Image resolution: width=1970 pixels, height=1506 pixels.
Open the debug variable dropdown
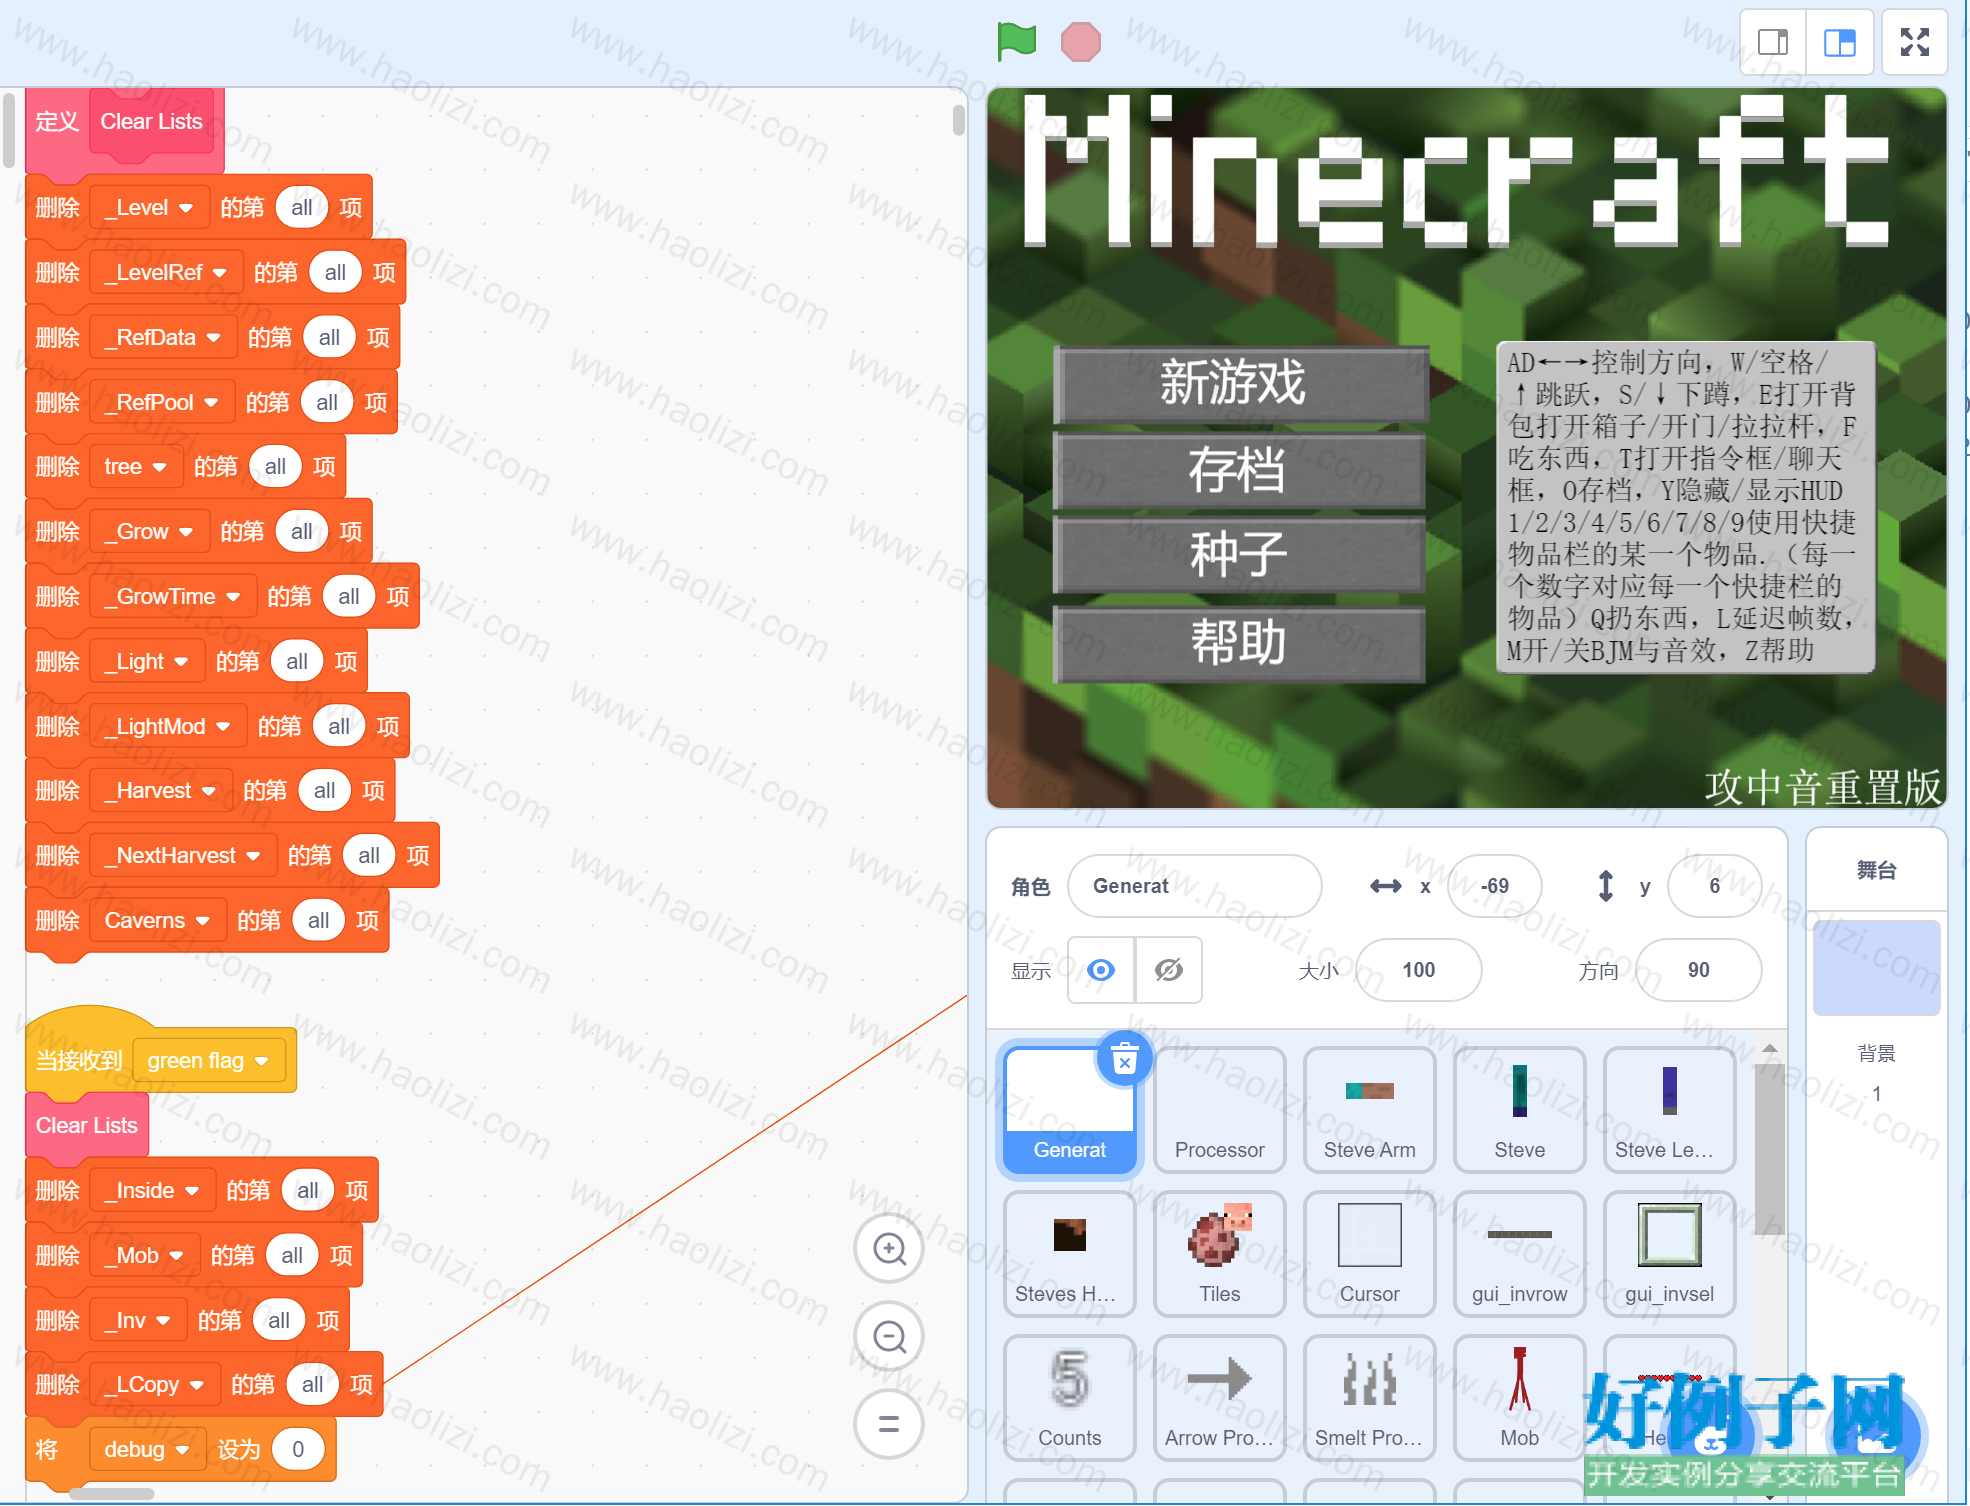point(147,1450)
